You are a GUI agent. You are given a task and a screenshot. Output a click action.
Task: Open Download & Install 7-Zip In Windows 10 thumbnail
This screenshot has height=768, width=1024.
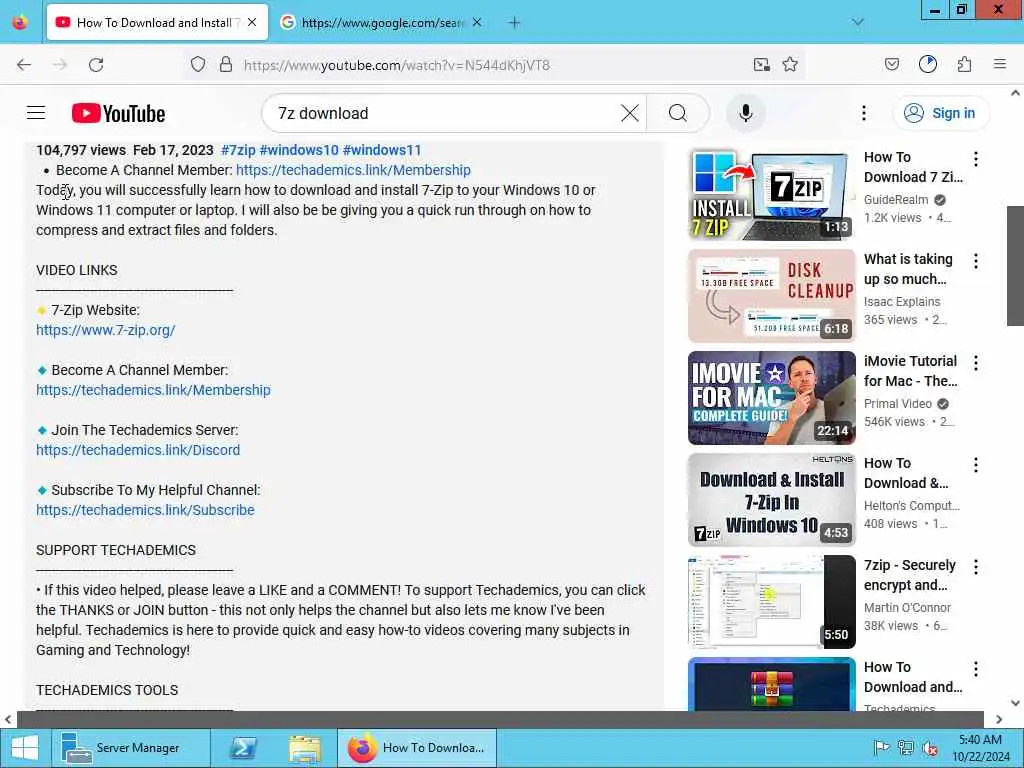coord(772,500)
